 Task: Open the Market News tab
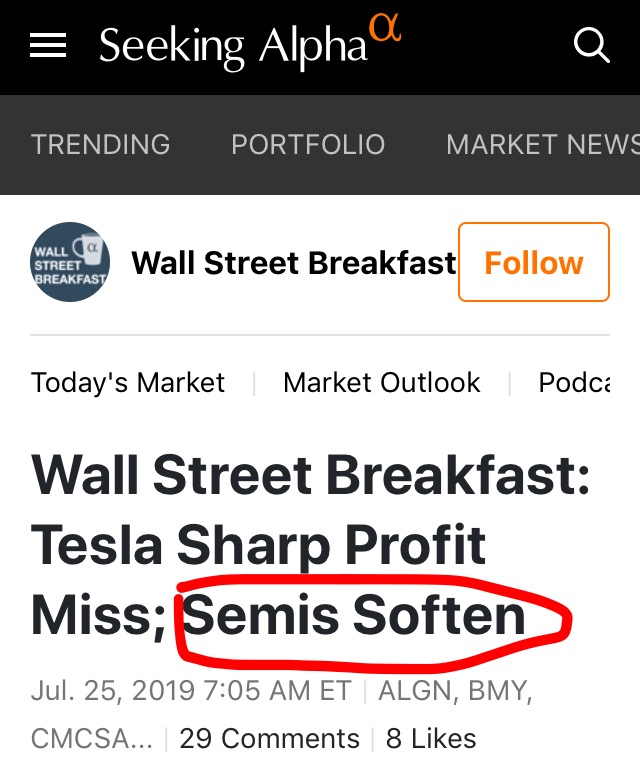click(542, 145)
